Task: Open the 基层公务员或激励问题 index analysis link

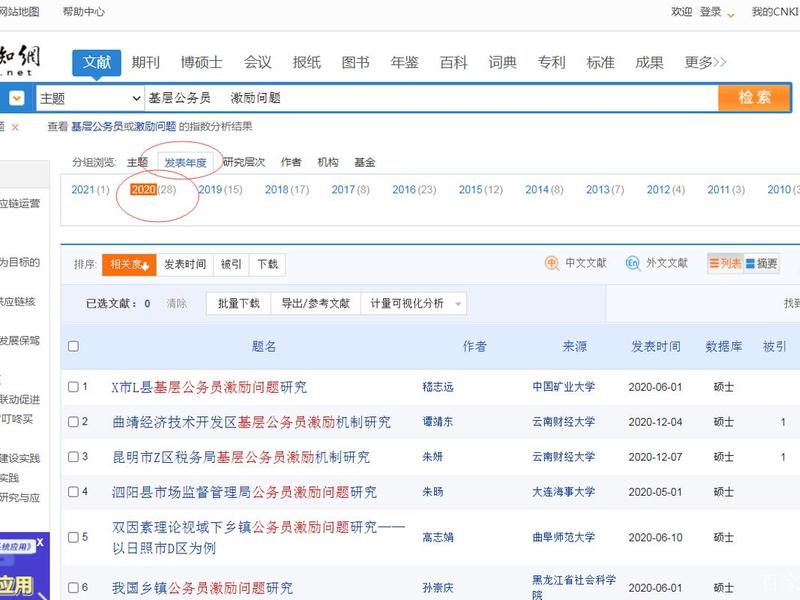Action: coord(123,127)
